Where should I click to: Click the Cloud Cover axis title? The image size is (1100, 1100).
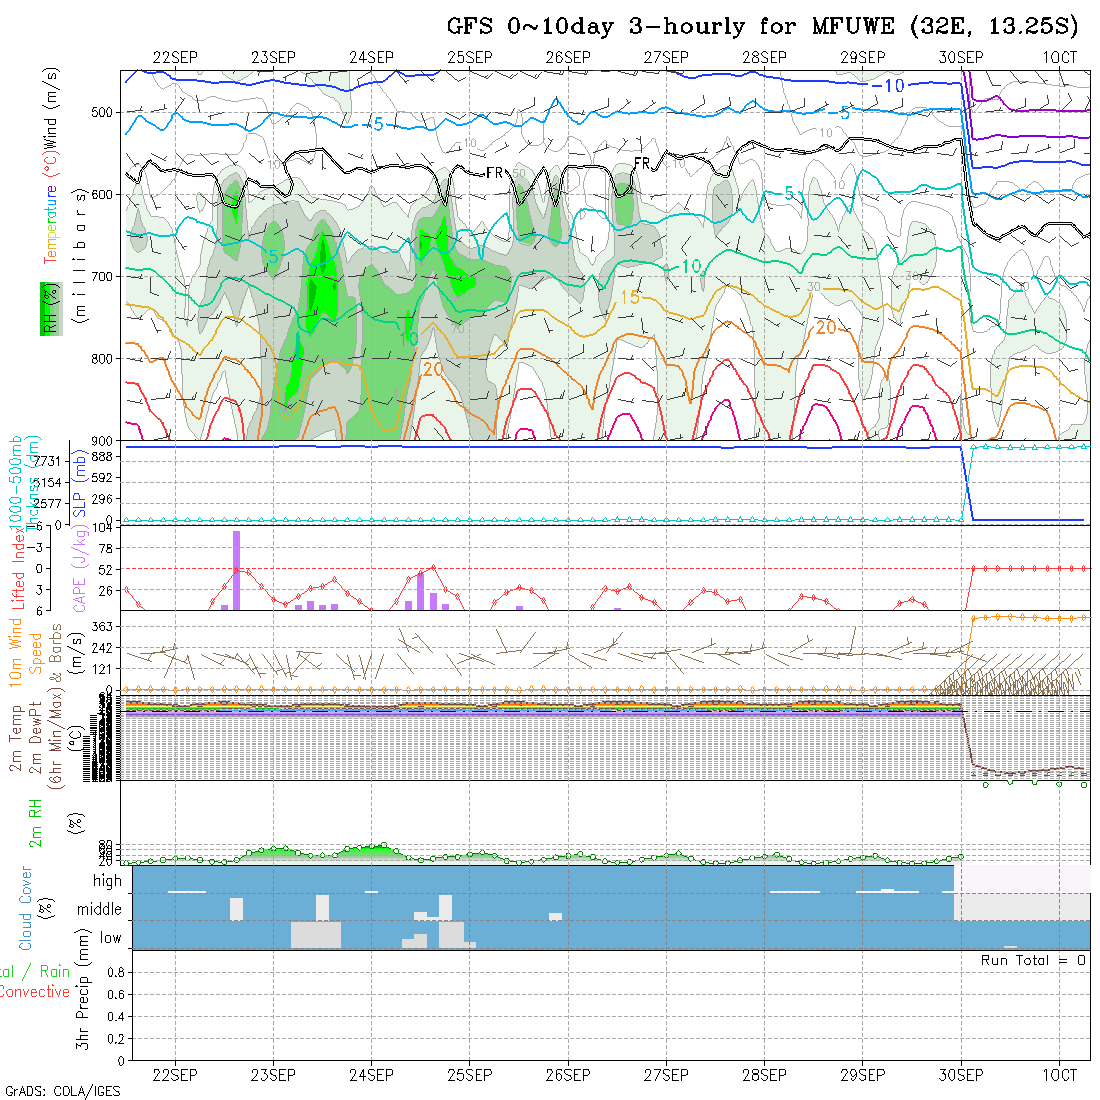(x=25, y=908)
